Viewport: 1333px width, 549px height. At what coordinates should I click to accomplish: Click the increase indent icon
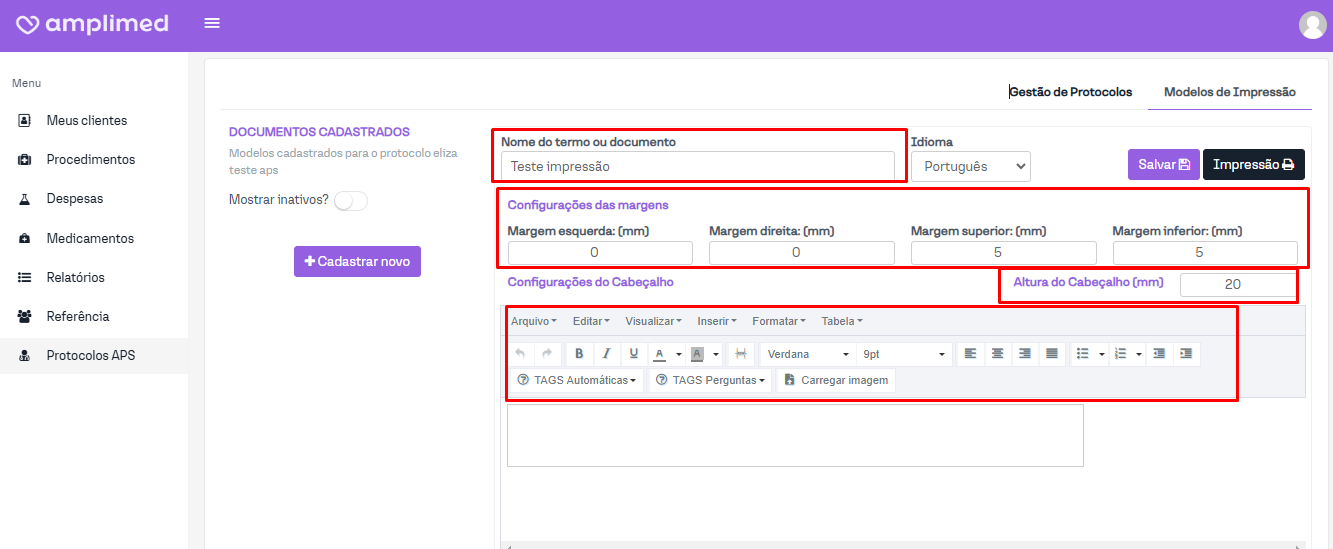click(1186, 354)
